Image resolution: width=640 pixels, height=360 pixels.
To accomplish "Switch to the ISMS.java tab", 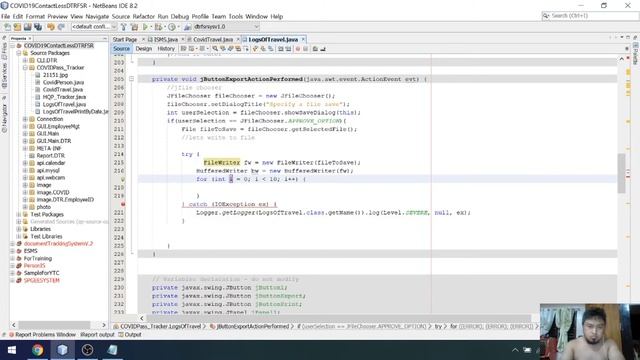I will [x=166, y=40].
